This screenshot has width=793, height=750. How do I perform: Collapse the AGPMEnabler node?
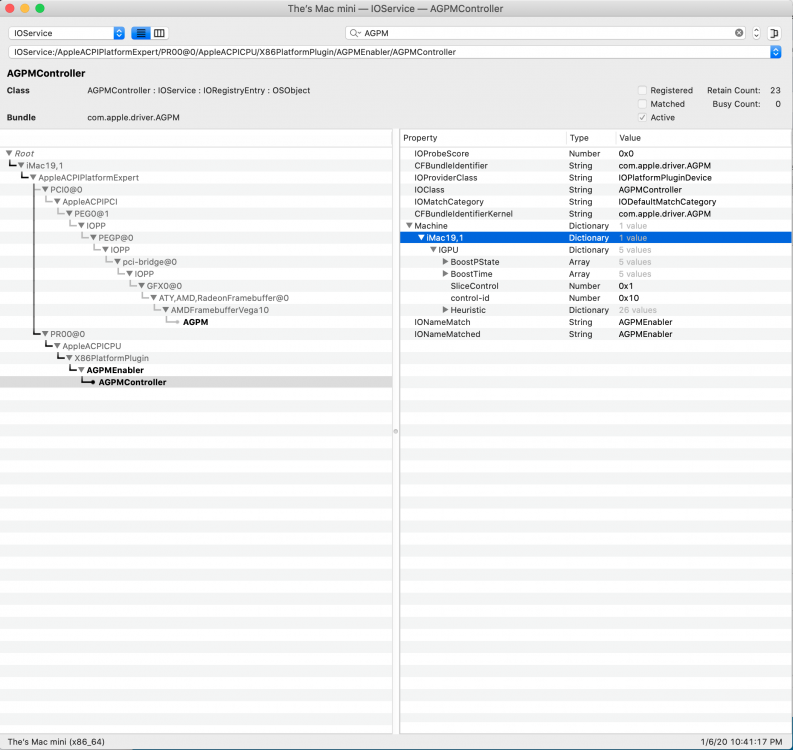click(81, 370)
